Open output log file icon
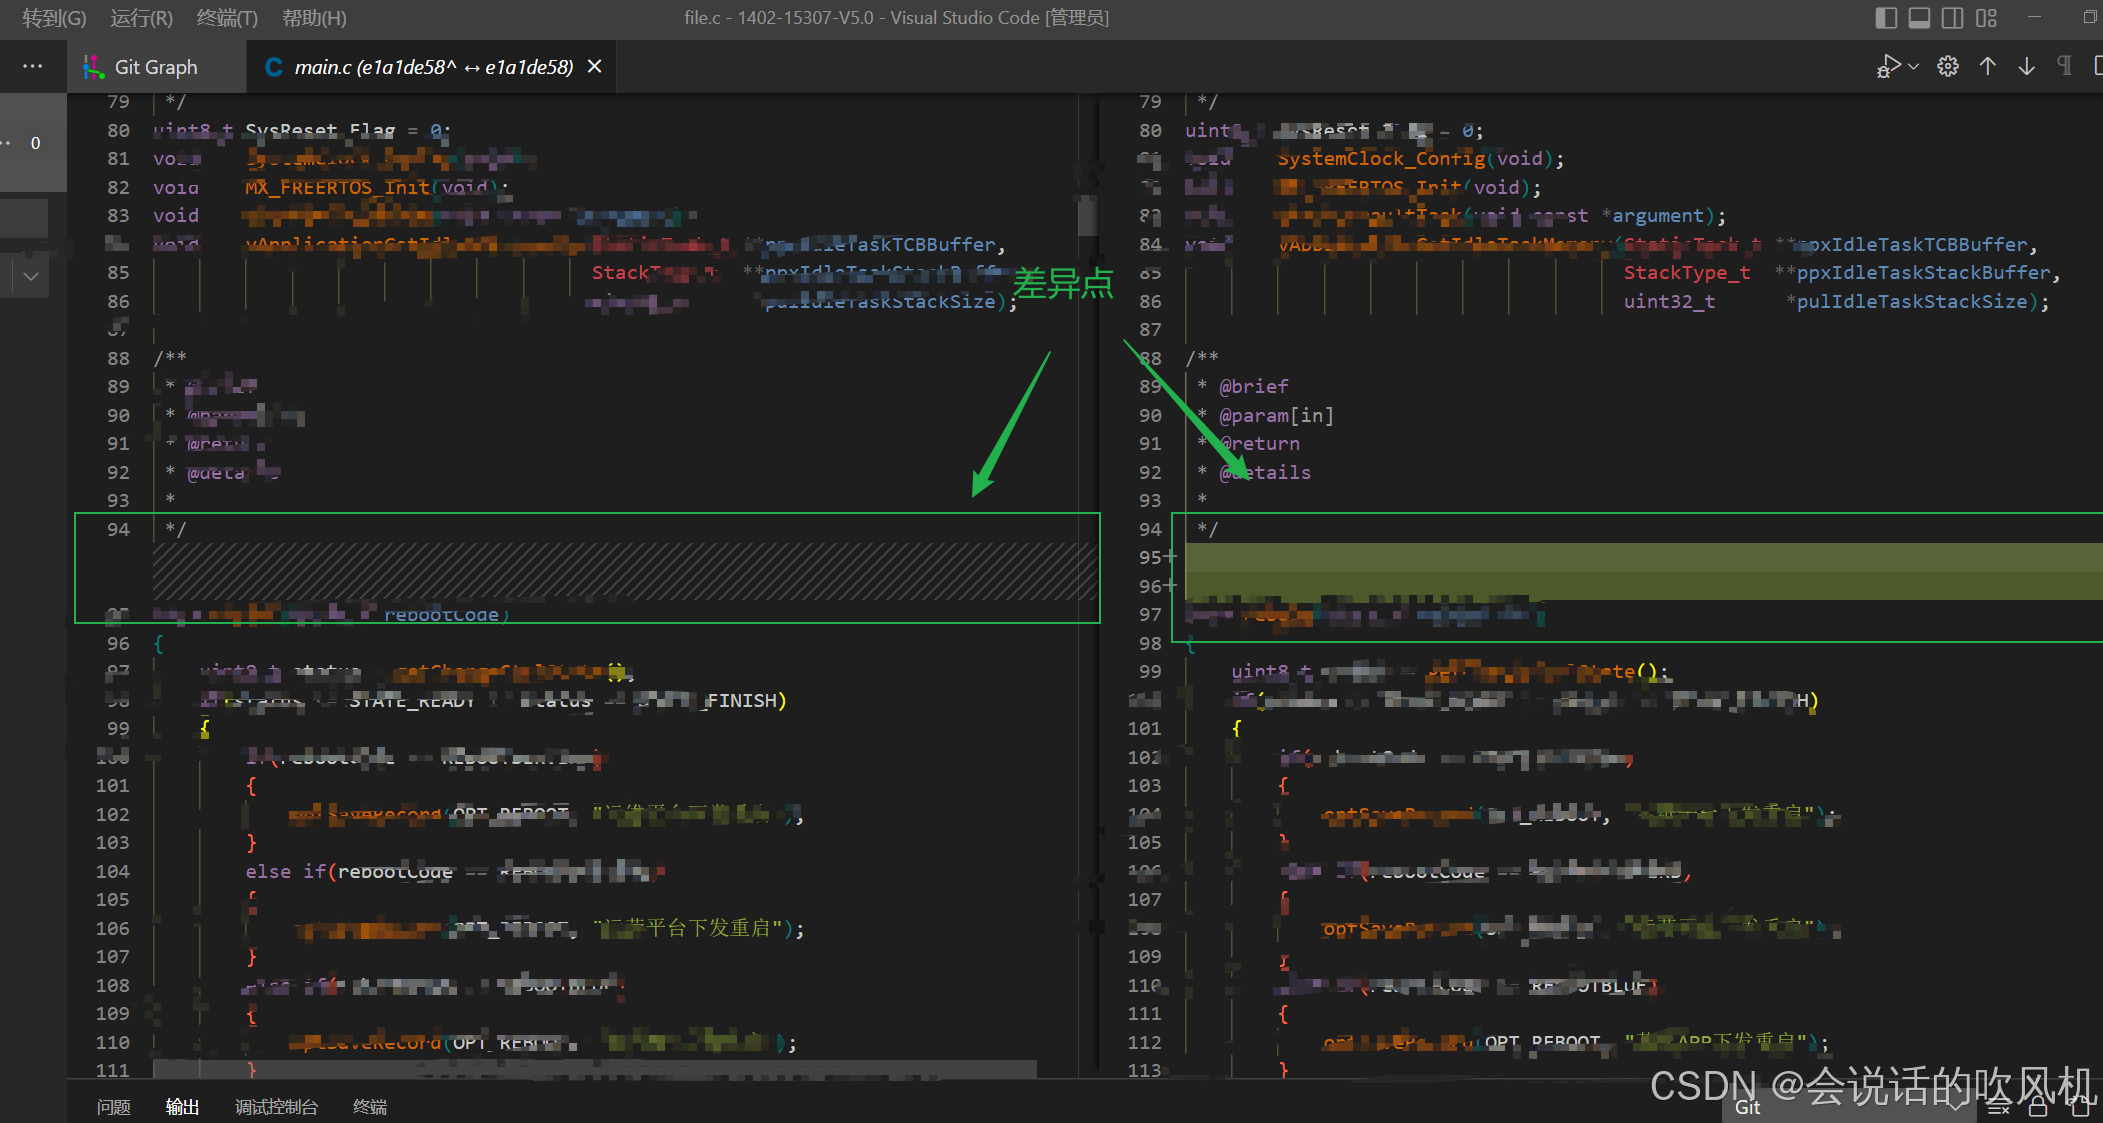Screen dimensions: 2103x1123 [x=2080, y=1107]
